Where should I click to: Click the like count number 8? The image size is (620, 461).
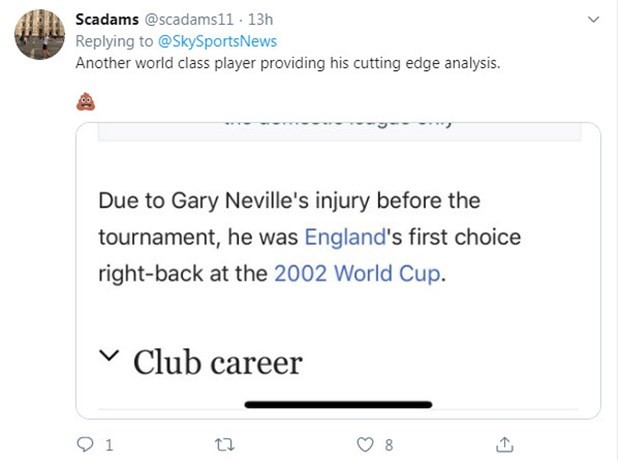coord(388,443)
